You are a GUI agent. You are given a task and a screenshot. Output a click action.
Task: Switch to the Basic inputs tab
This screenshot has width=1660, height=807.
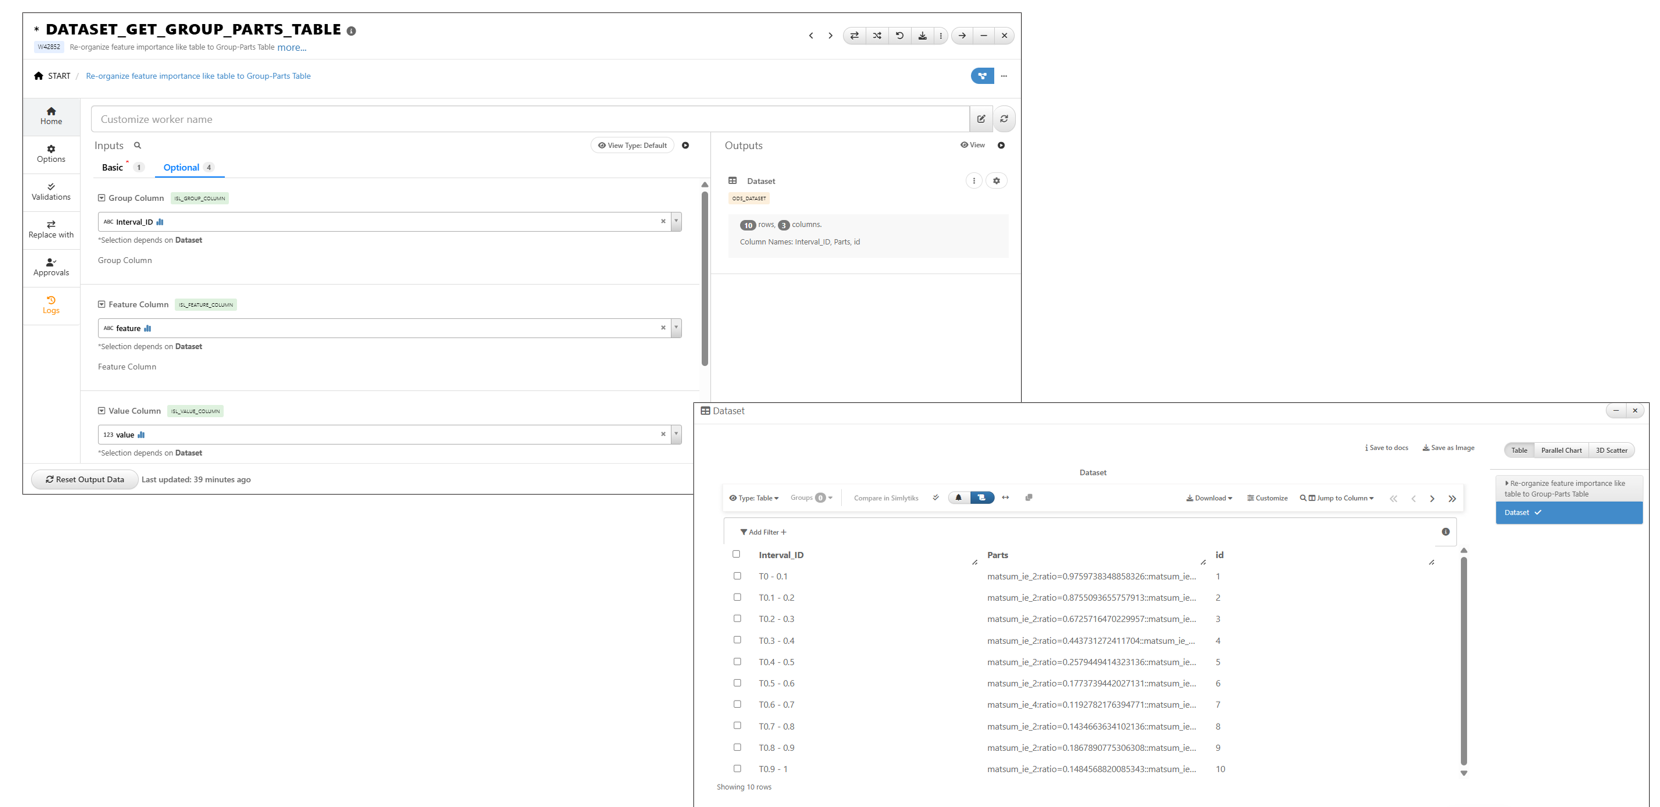coord(113,168)
